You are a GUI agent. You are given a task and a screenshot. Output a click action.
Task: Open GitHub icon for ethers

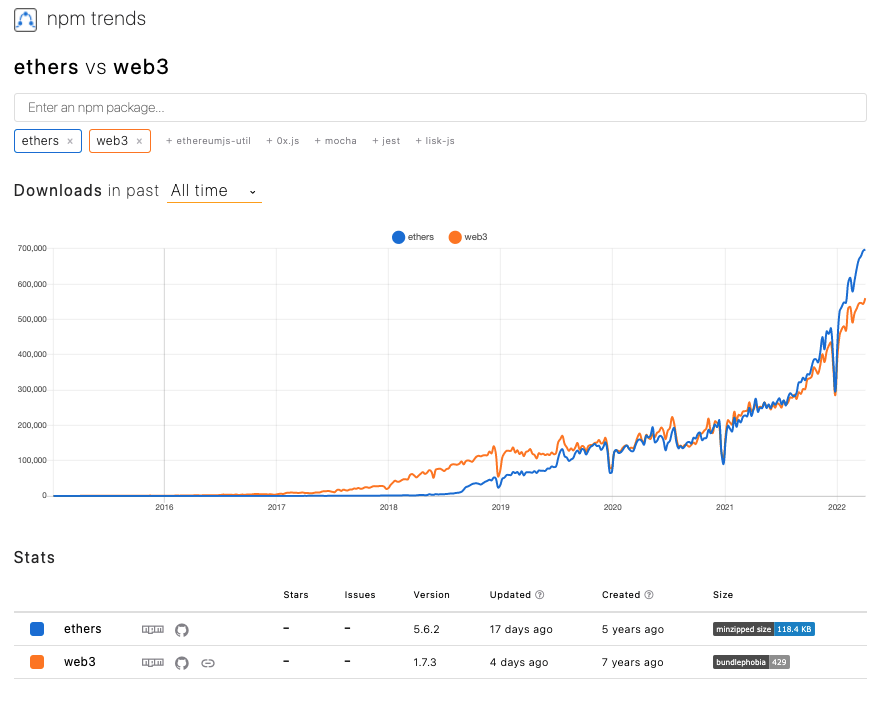tap(182, 630)
